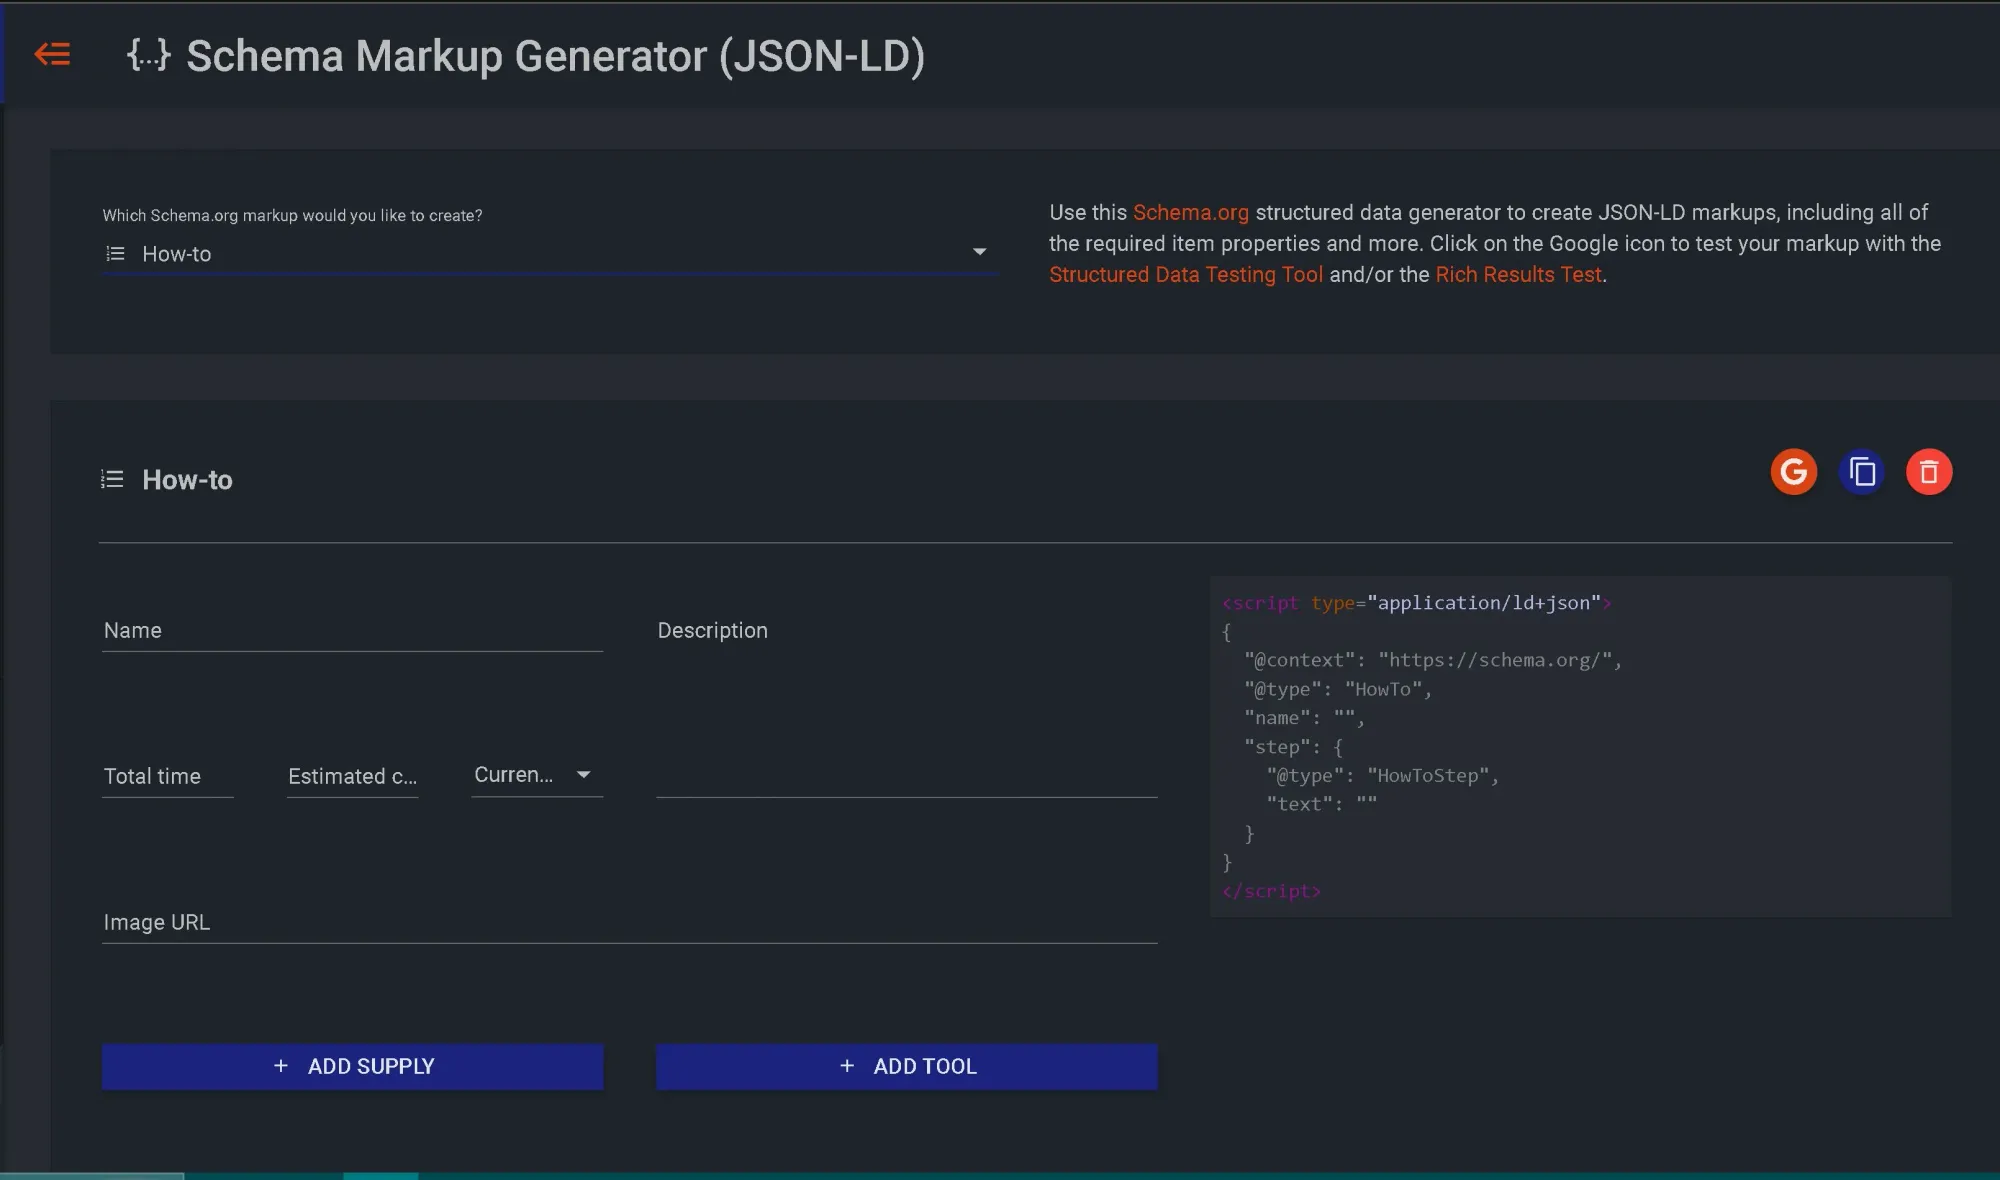Click the Description input field

point(900,700)
